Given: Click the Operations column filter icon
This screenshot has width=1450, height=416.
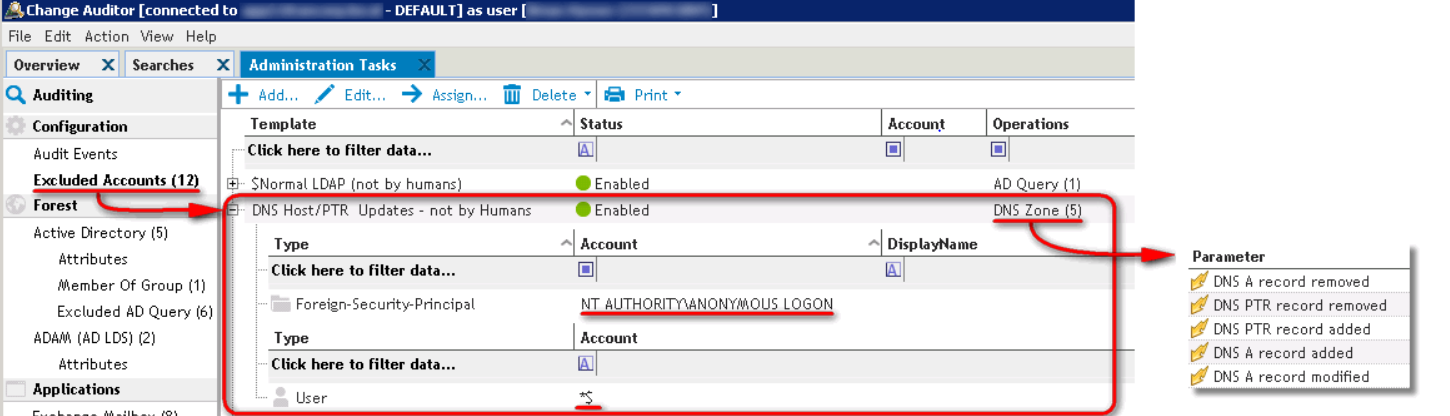Looking at the screenshot, I should [998, 150].
